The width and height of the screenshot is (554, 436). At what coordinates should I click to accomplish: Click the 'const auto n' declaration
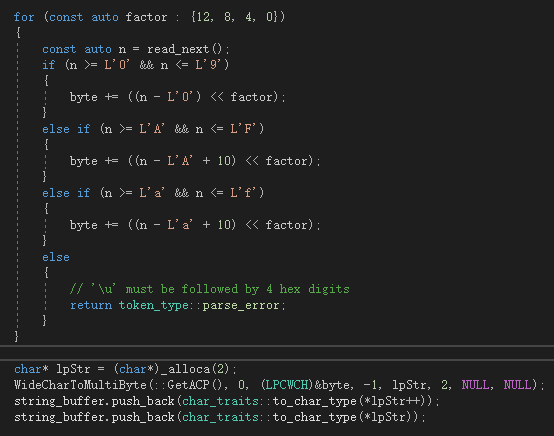pos(84,49)
